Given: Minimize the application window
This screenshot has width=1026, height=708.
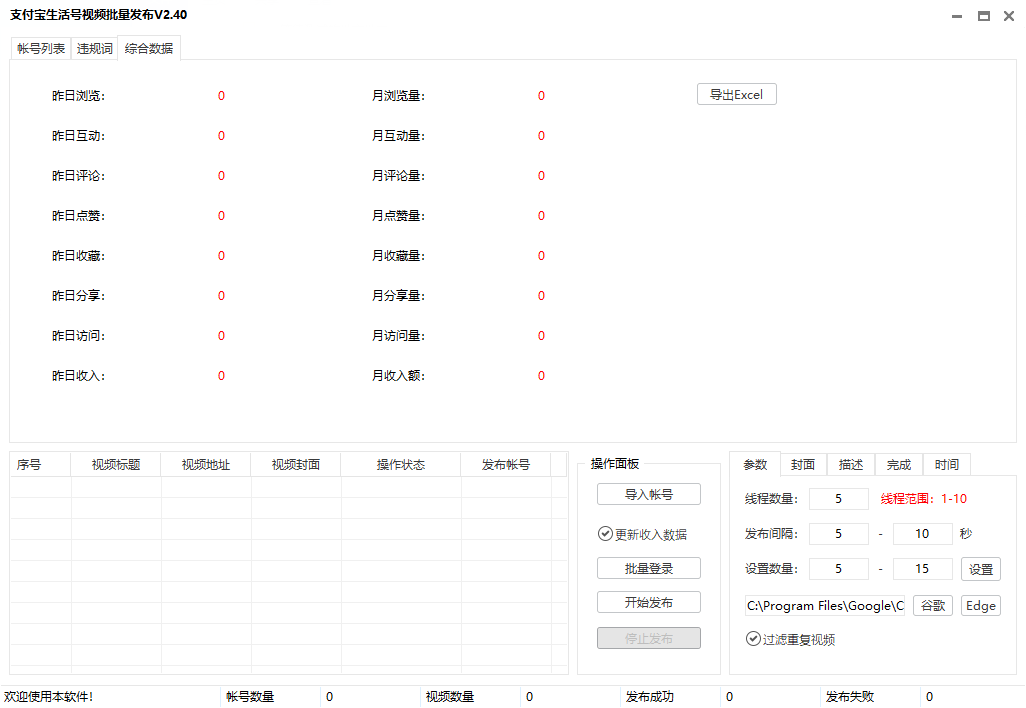Looking at the screenshot, I should [957, 16].
